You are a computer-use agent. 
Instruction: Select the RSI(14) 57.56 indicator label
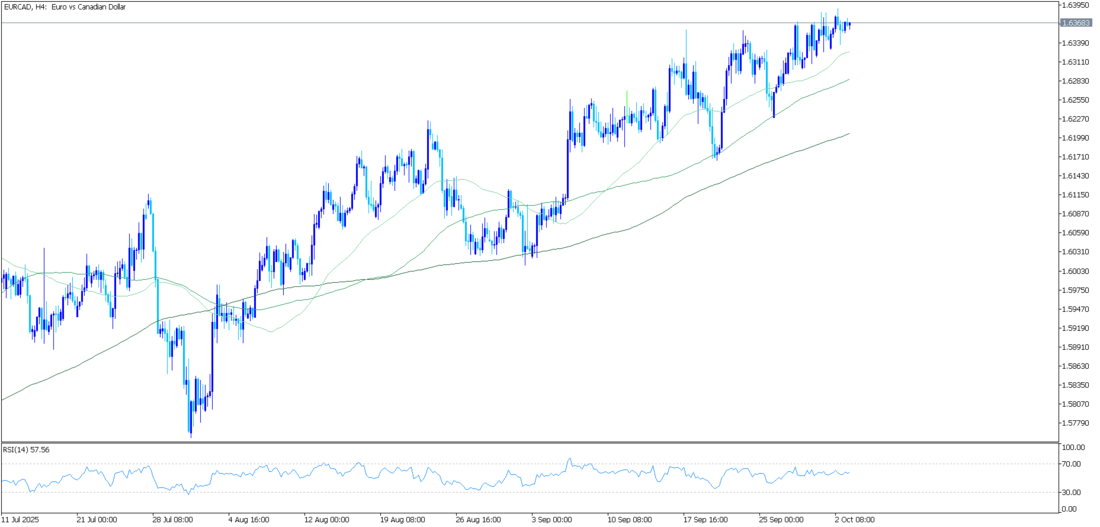tap(26, 450)
